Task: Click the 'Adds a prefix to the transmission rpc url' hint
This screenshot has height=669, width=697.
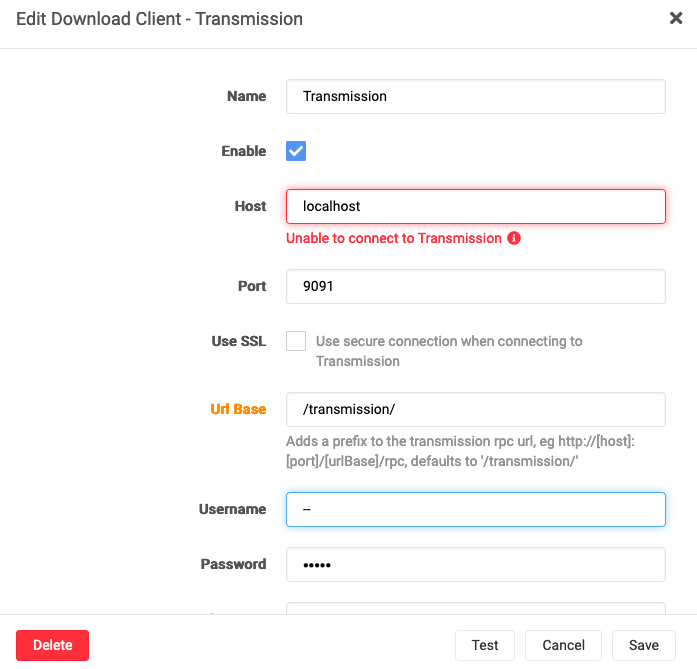Action: coord(460,451)
